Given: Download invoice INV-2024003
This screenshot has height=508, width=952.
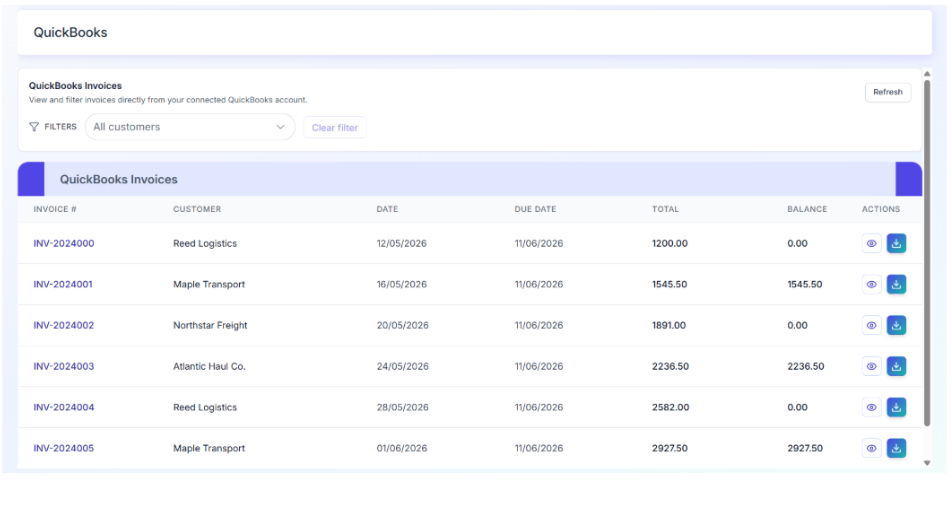Looking at the screenshot, I should pyautogui.click(x=896, y=366).
